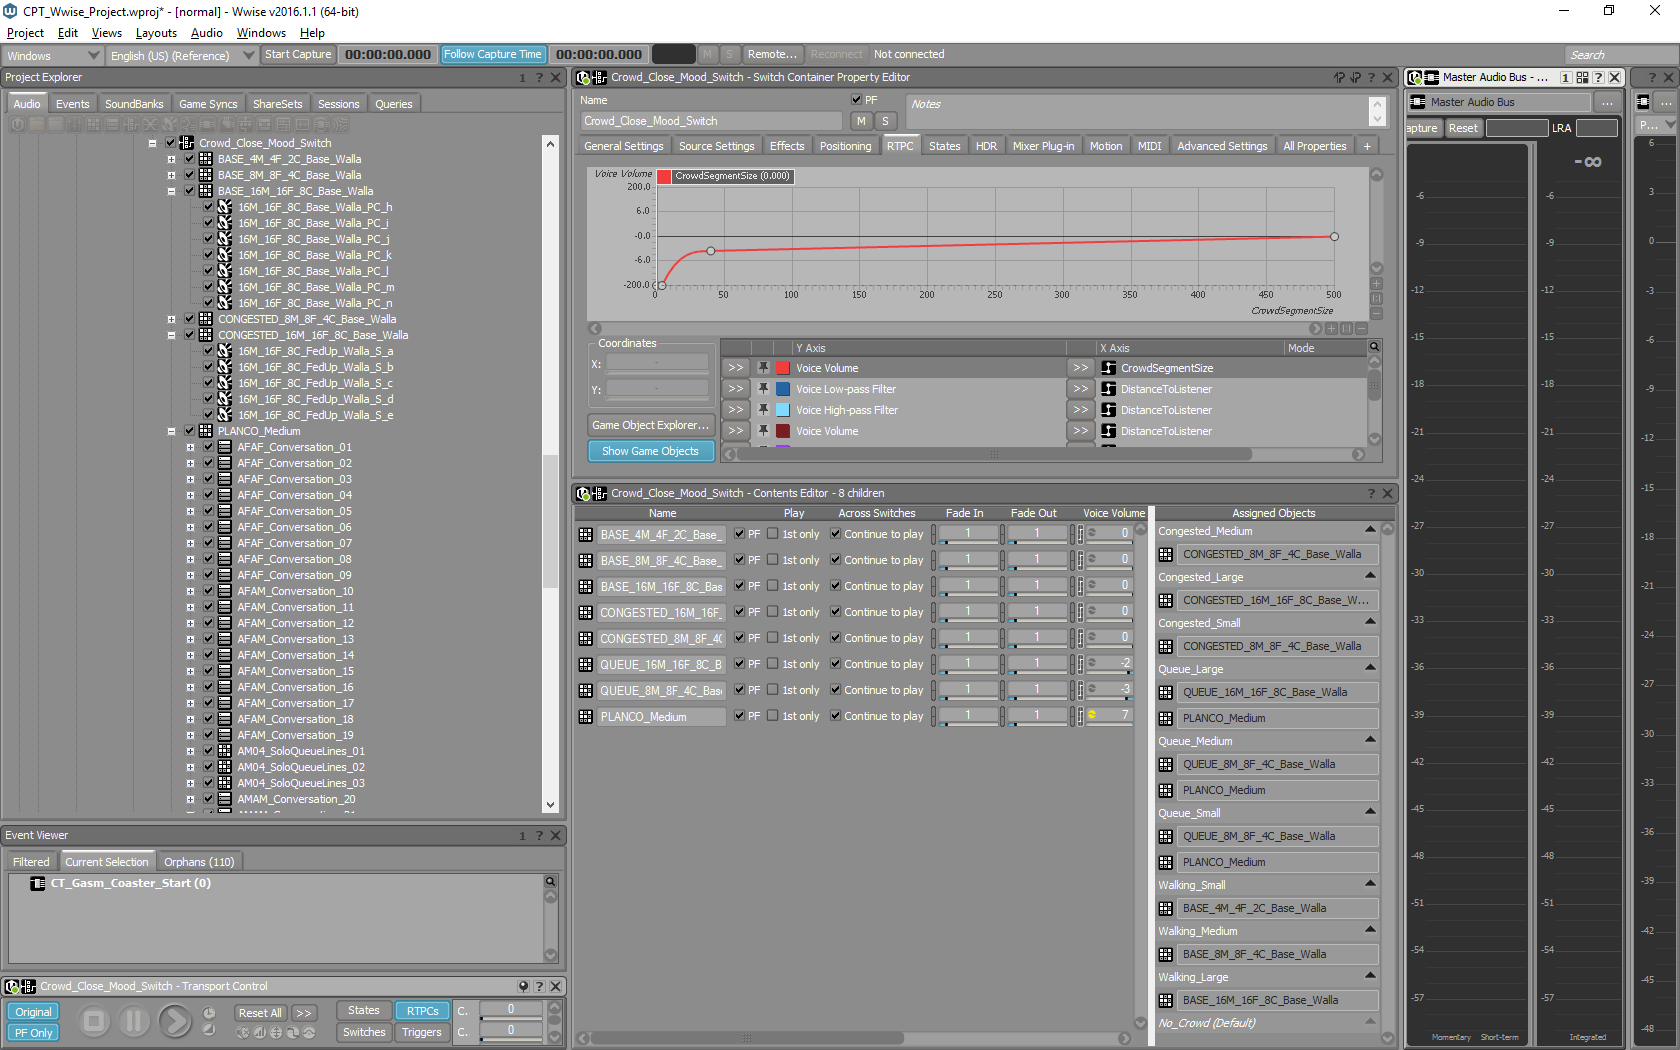The image size is (1680, 1050).
Task: Expand the AFAF_Conversation_05 node
Action: [x=190, y=511]
